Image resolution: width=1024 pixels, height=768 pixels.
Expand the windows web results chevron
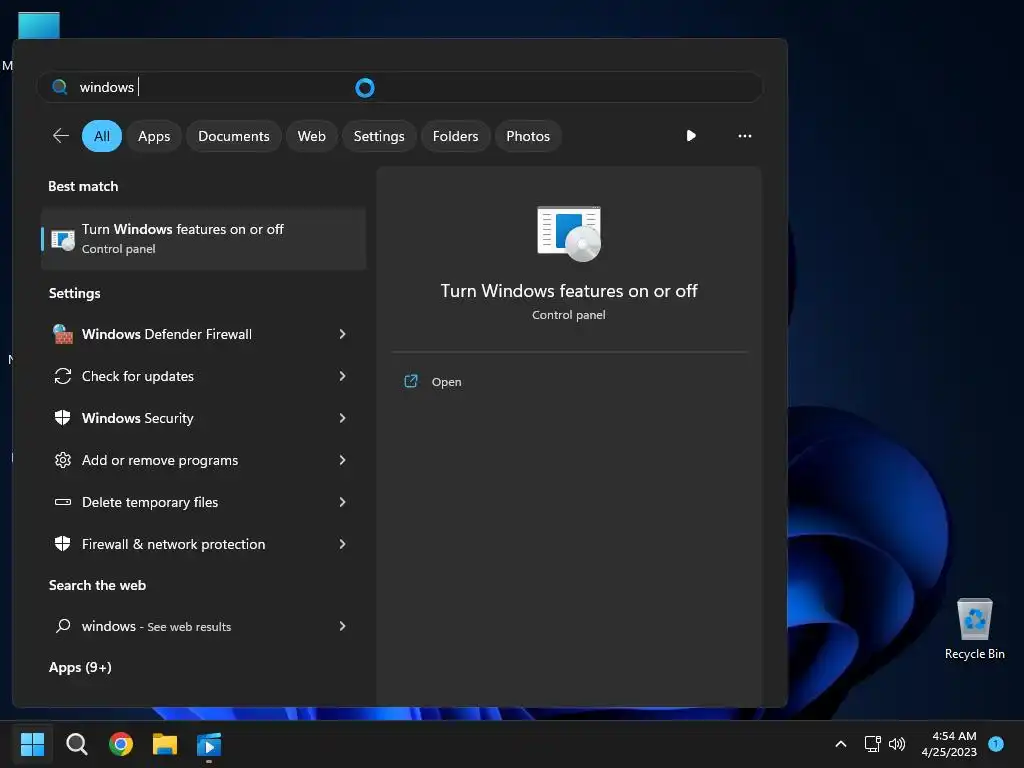pyautogui.click(x=342, y=626)
